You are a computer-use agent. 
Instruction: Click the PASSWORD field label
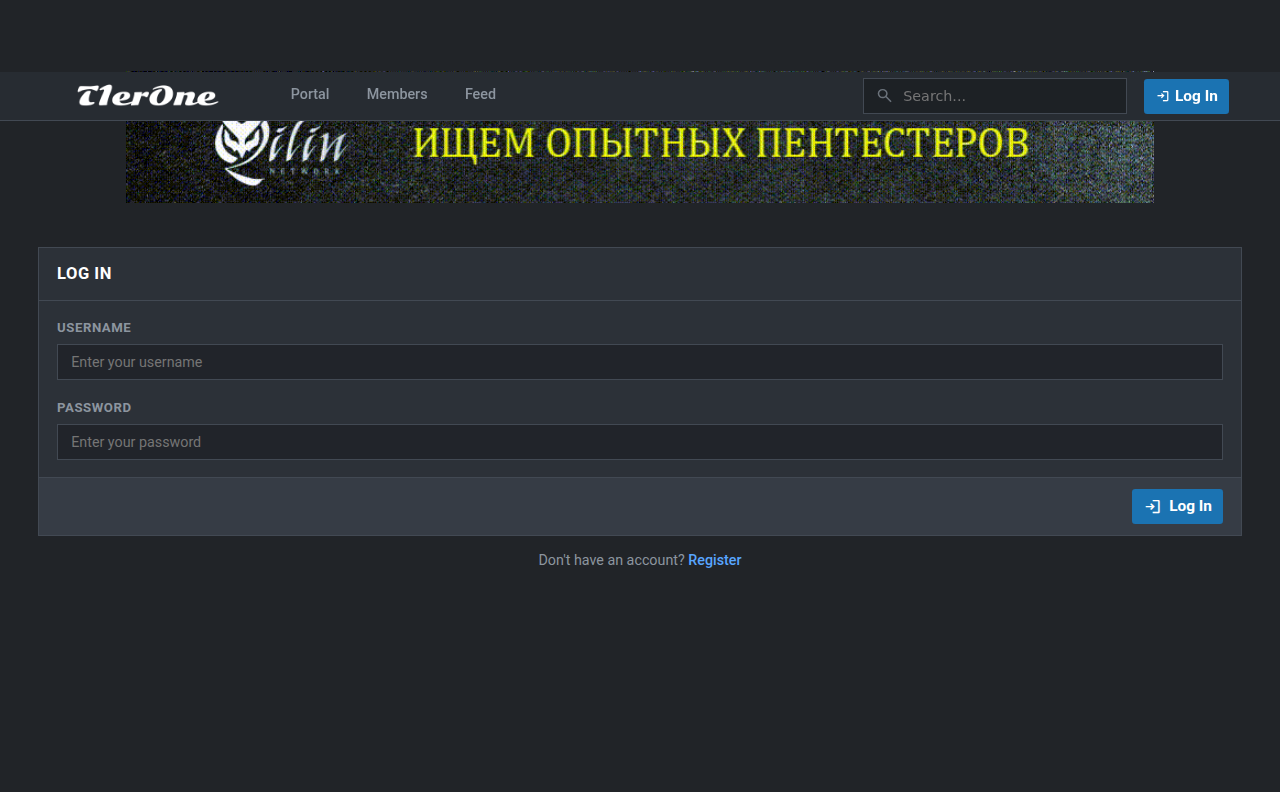94,408
